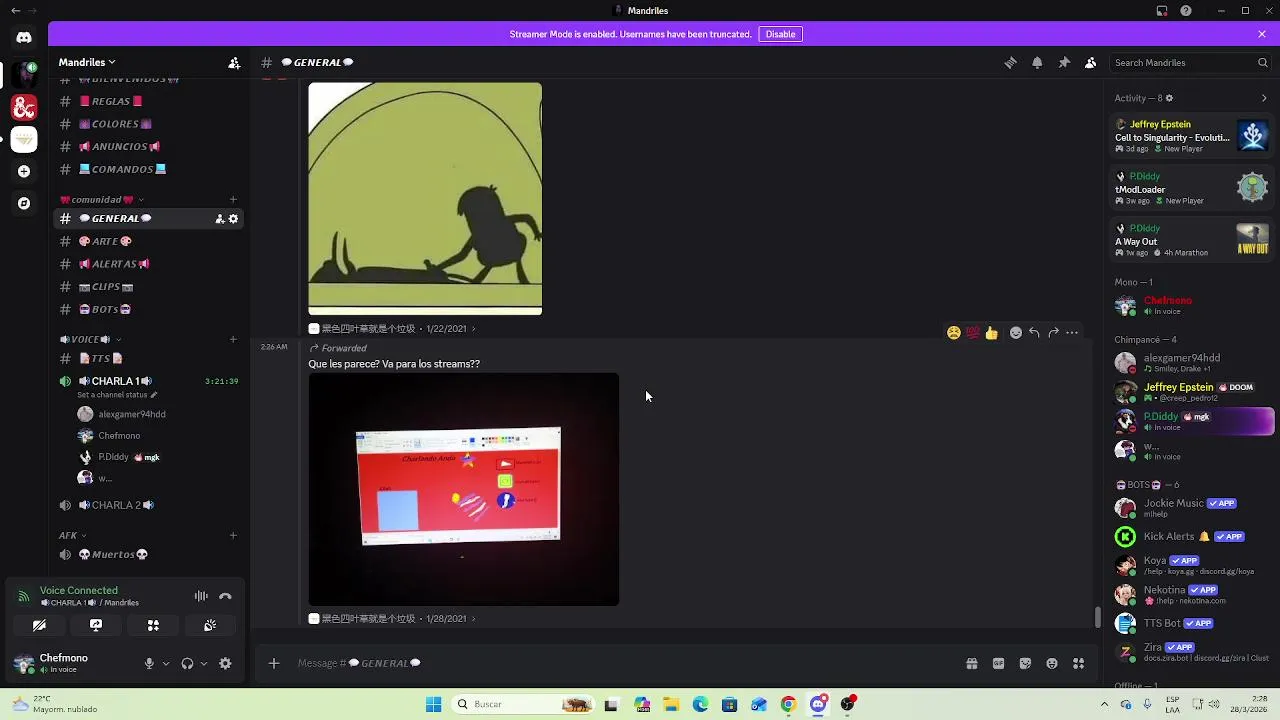The width and height of the screenshot is (1280, 720).
Task: Mute microphone toggle
Action: pyautogui.click(x=149, y=663)
